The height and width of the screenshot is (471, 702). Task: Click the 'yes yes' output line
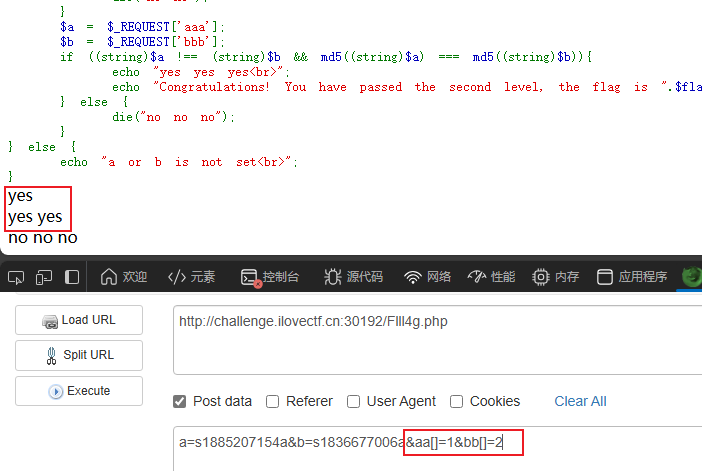[x=35, y=217]
